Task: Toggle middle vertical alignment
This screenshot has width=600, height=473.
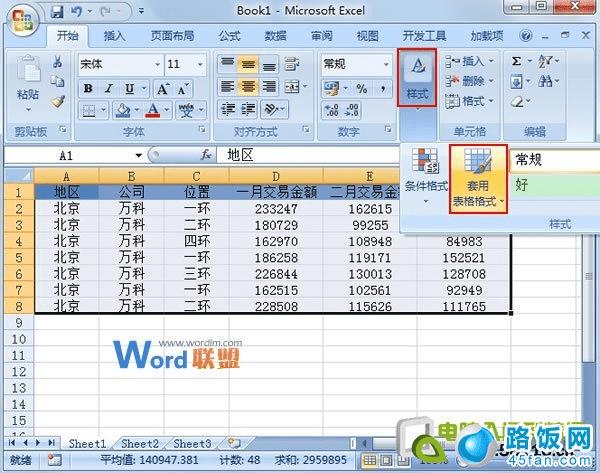Action: (248, 64)
